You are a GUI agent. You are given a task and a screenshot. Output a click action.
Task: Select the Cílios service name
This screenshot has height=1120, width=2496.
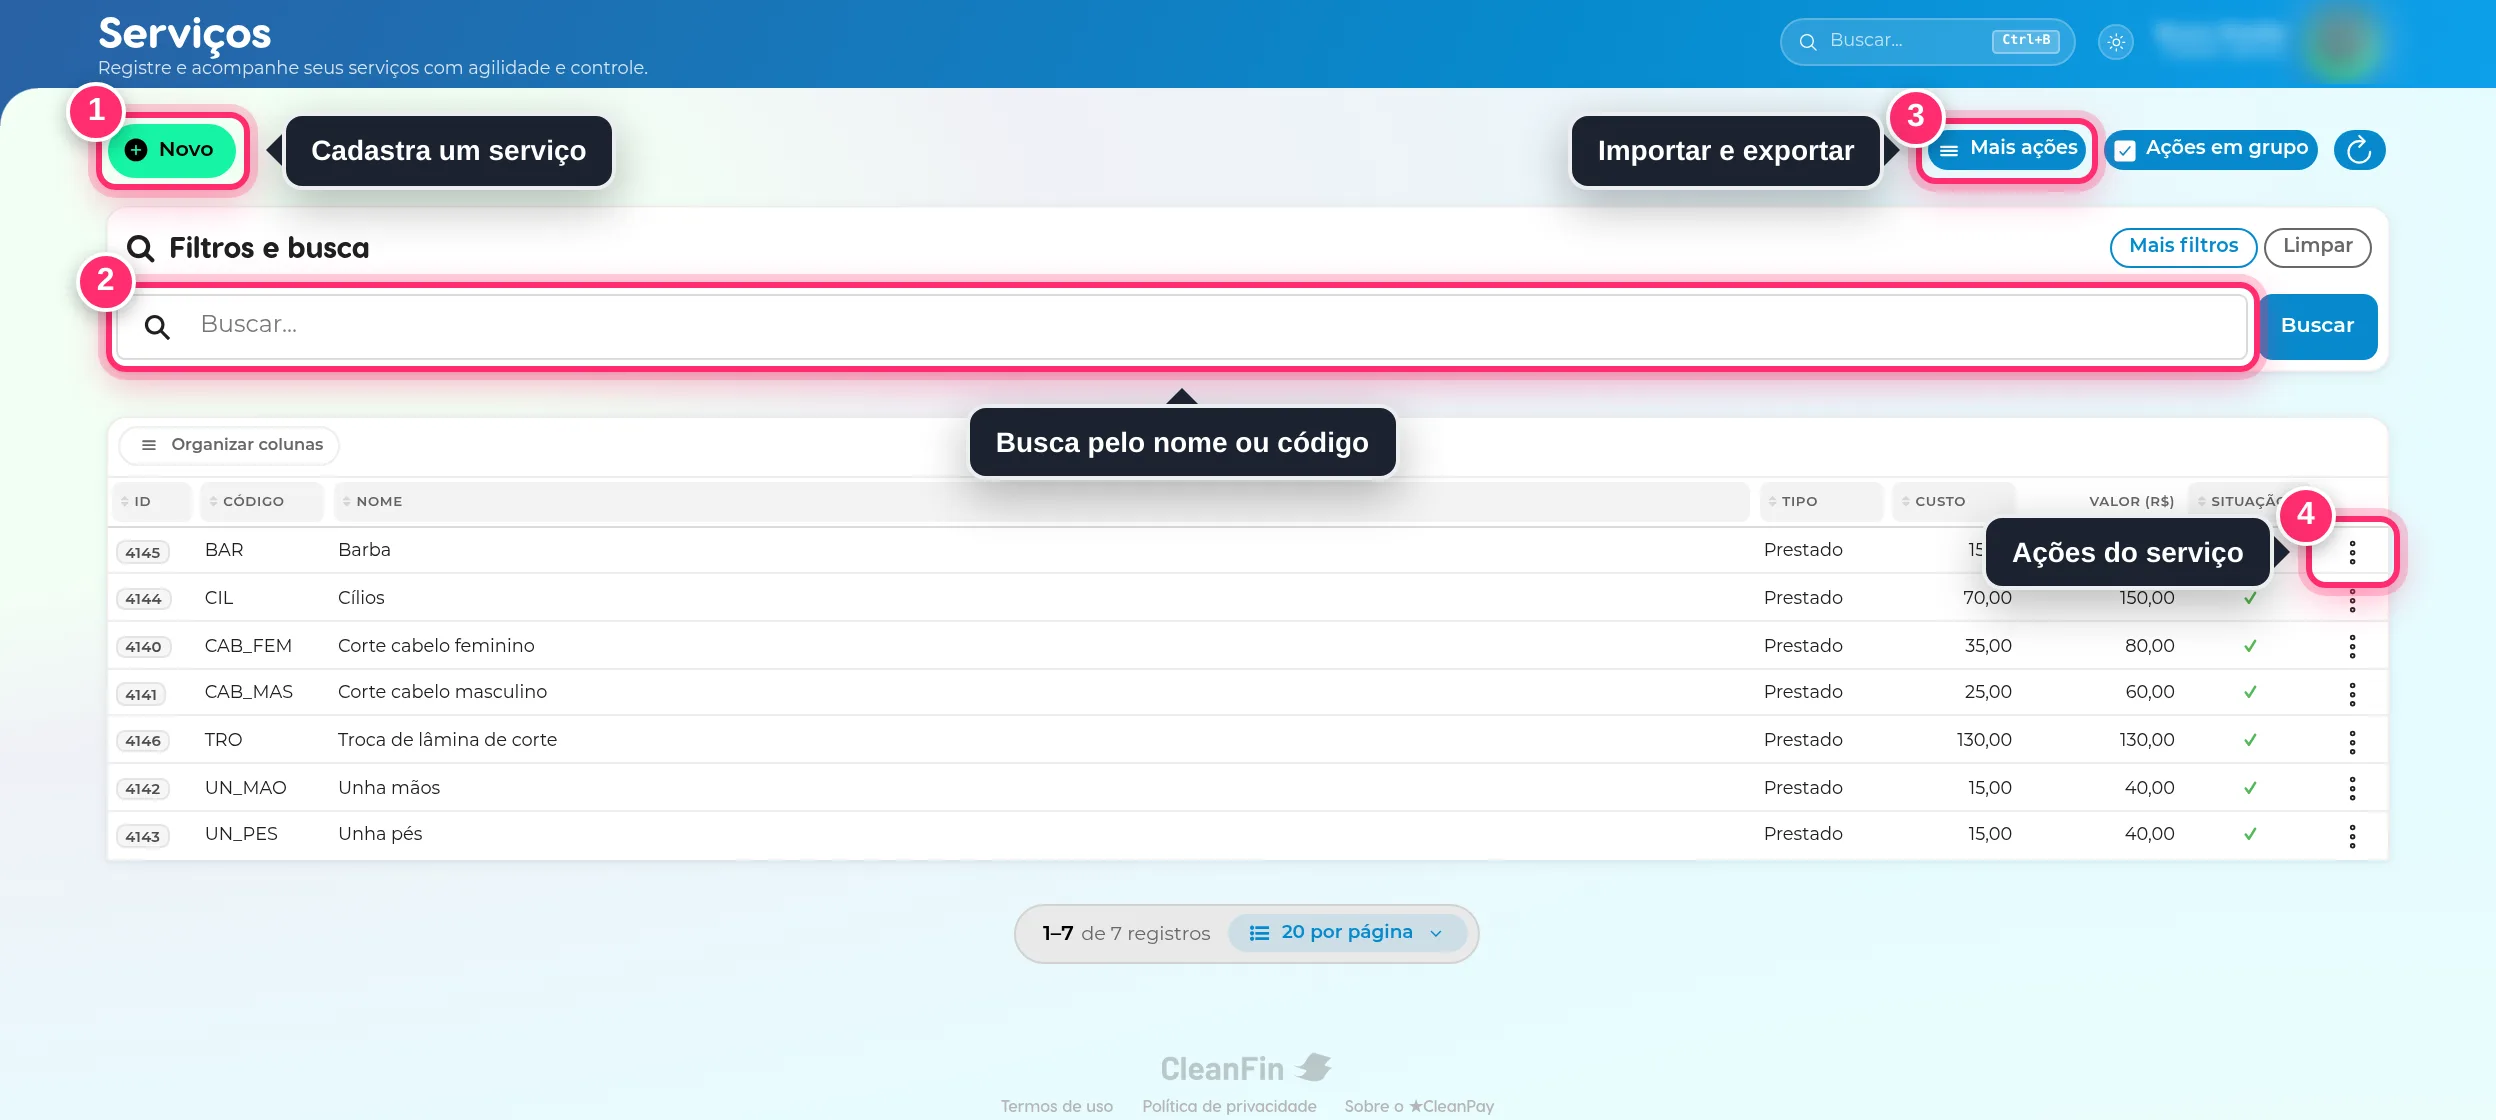click(361, 598)
